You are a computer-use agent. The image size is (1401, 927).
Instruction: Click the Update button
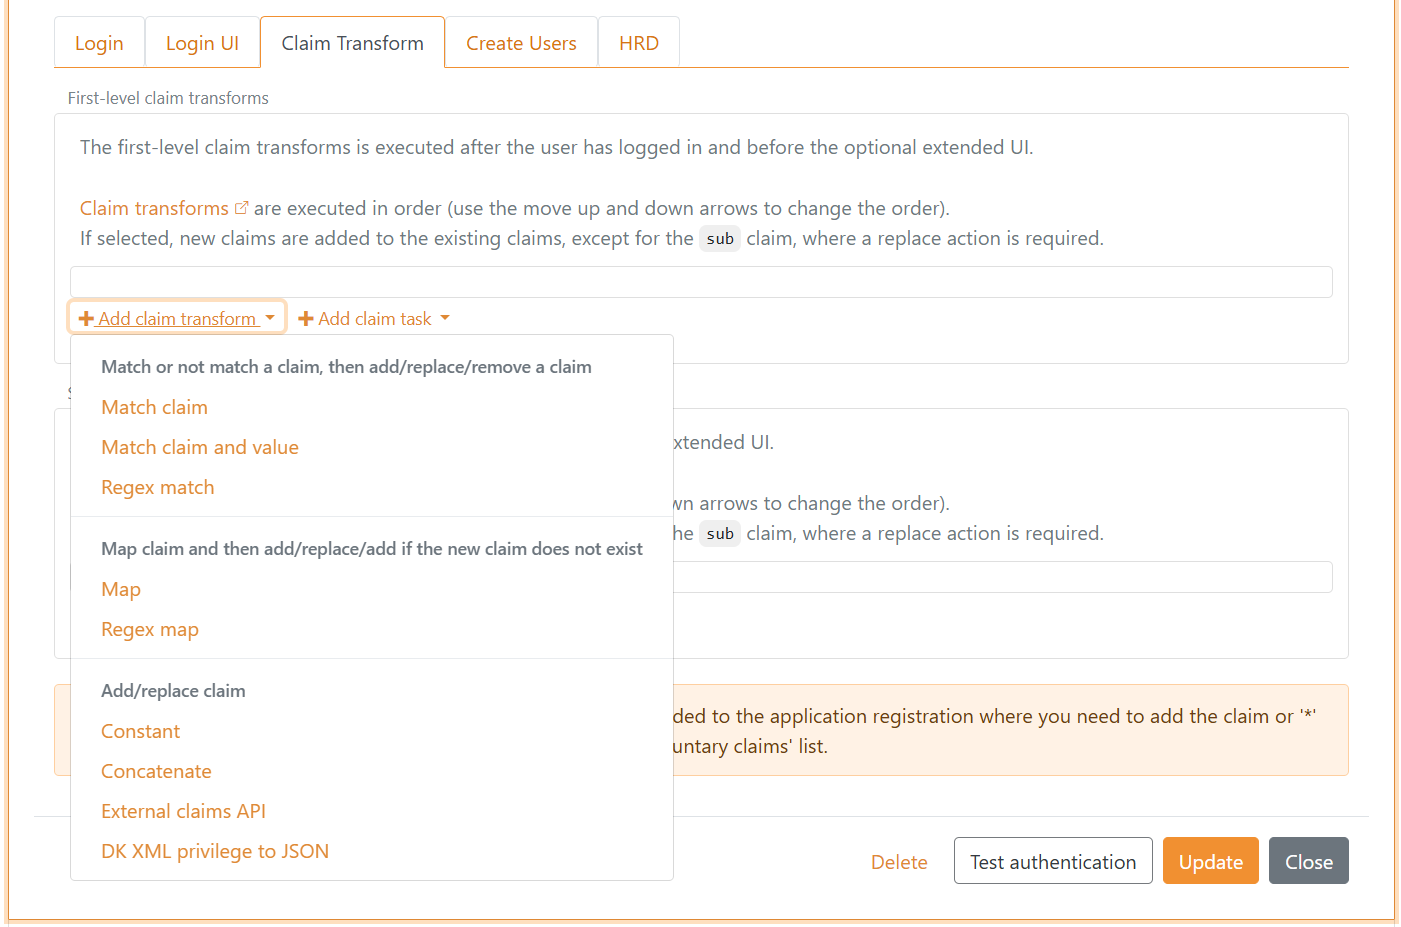pyautogui.click(x=1210, y=860)
